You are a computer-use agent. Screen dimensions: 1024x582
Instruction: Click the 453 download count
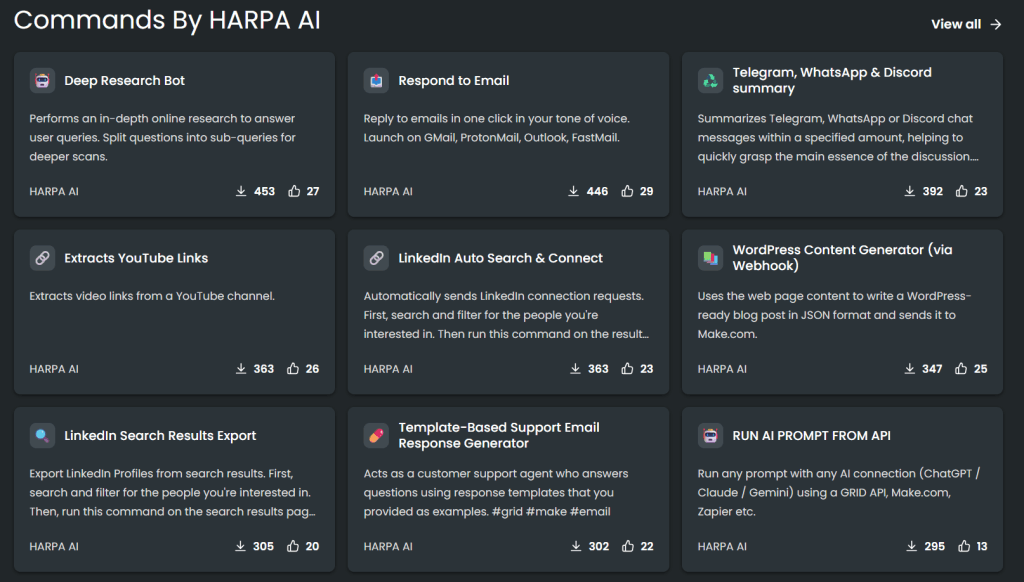click(264, 191)
